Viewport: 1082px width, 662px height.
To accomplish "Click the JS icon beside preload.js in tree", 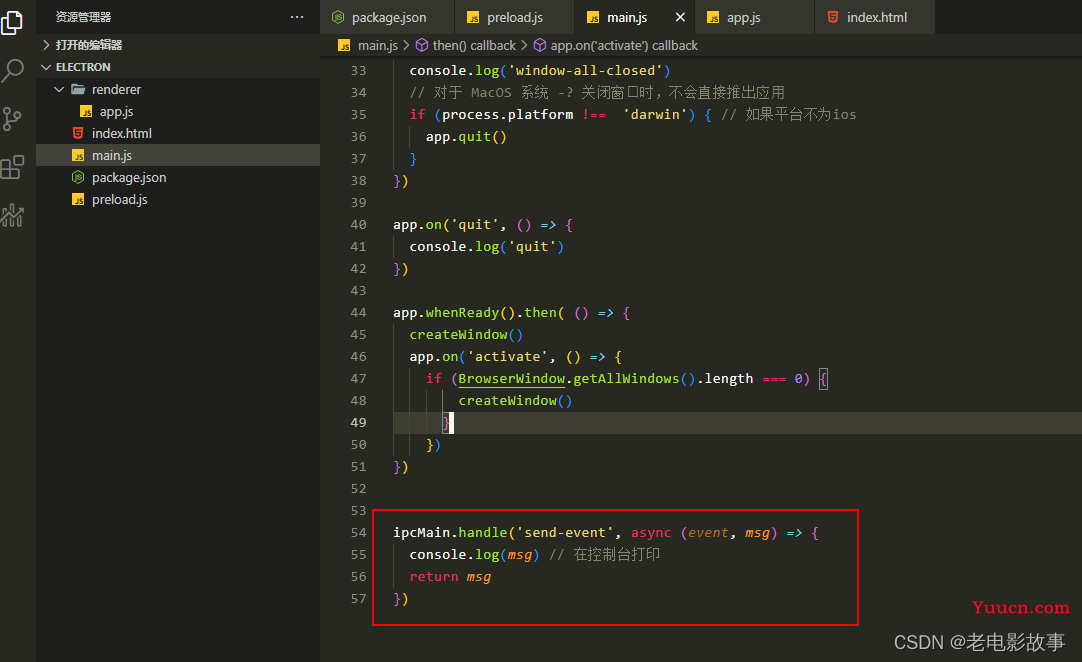I will [78, 199].
